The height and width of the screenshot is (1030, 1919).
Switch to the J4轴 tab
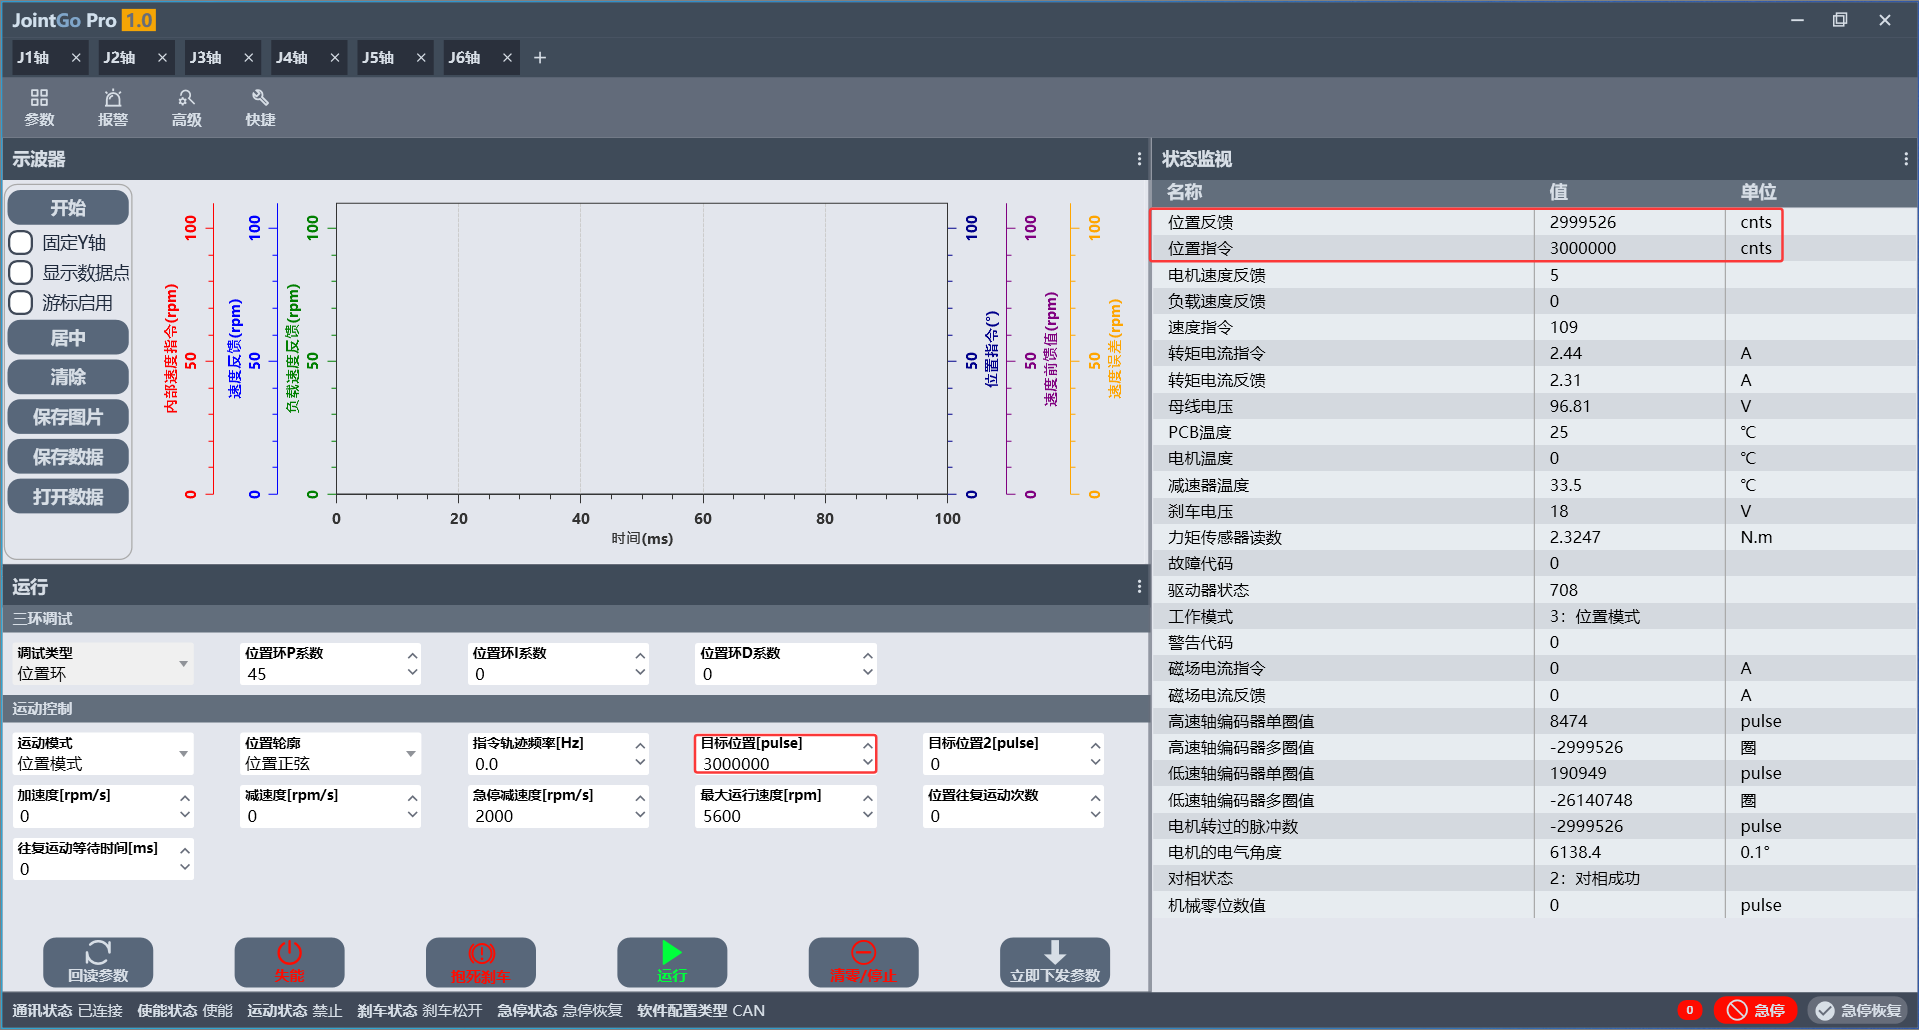[x=293, y=58]
